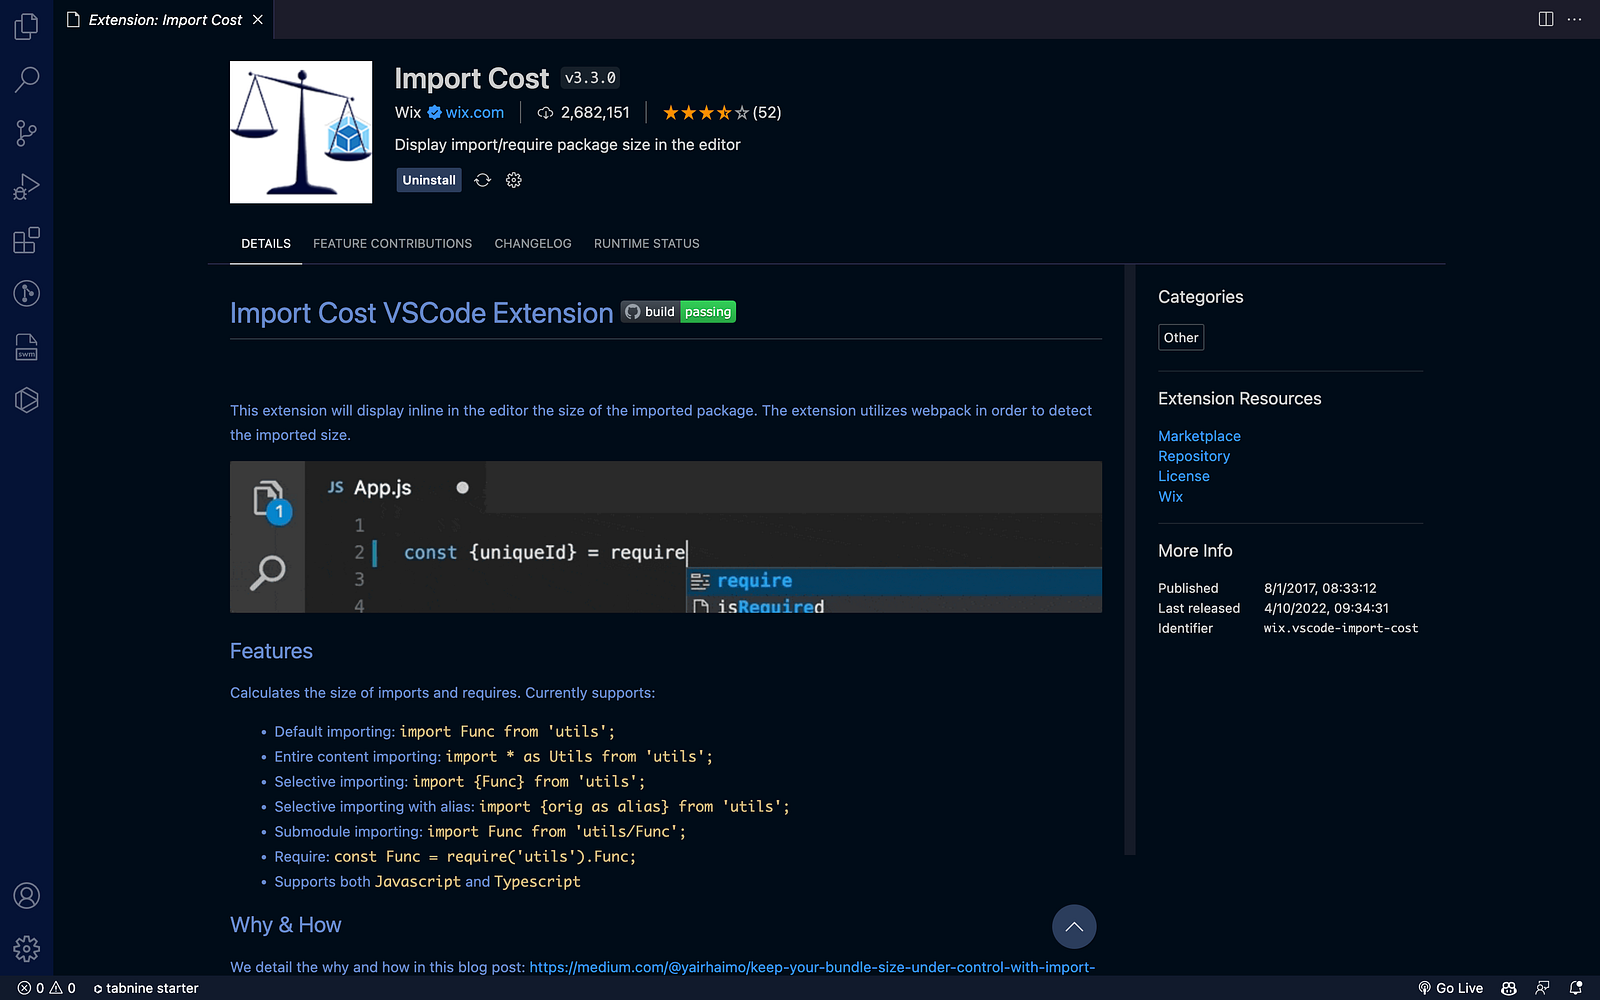Open the extension settings gear beside Uninstall

(514, 180)
